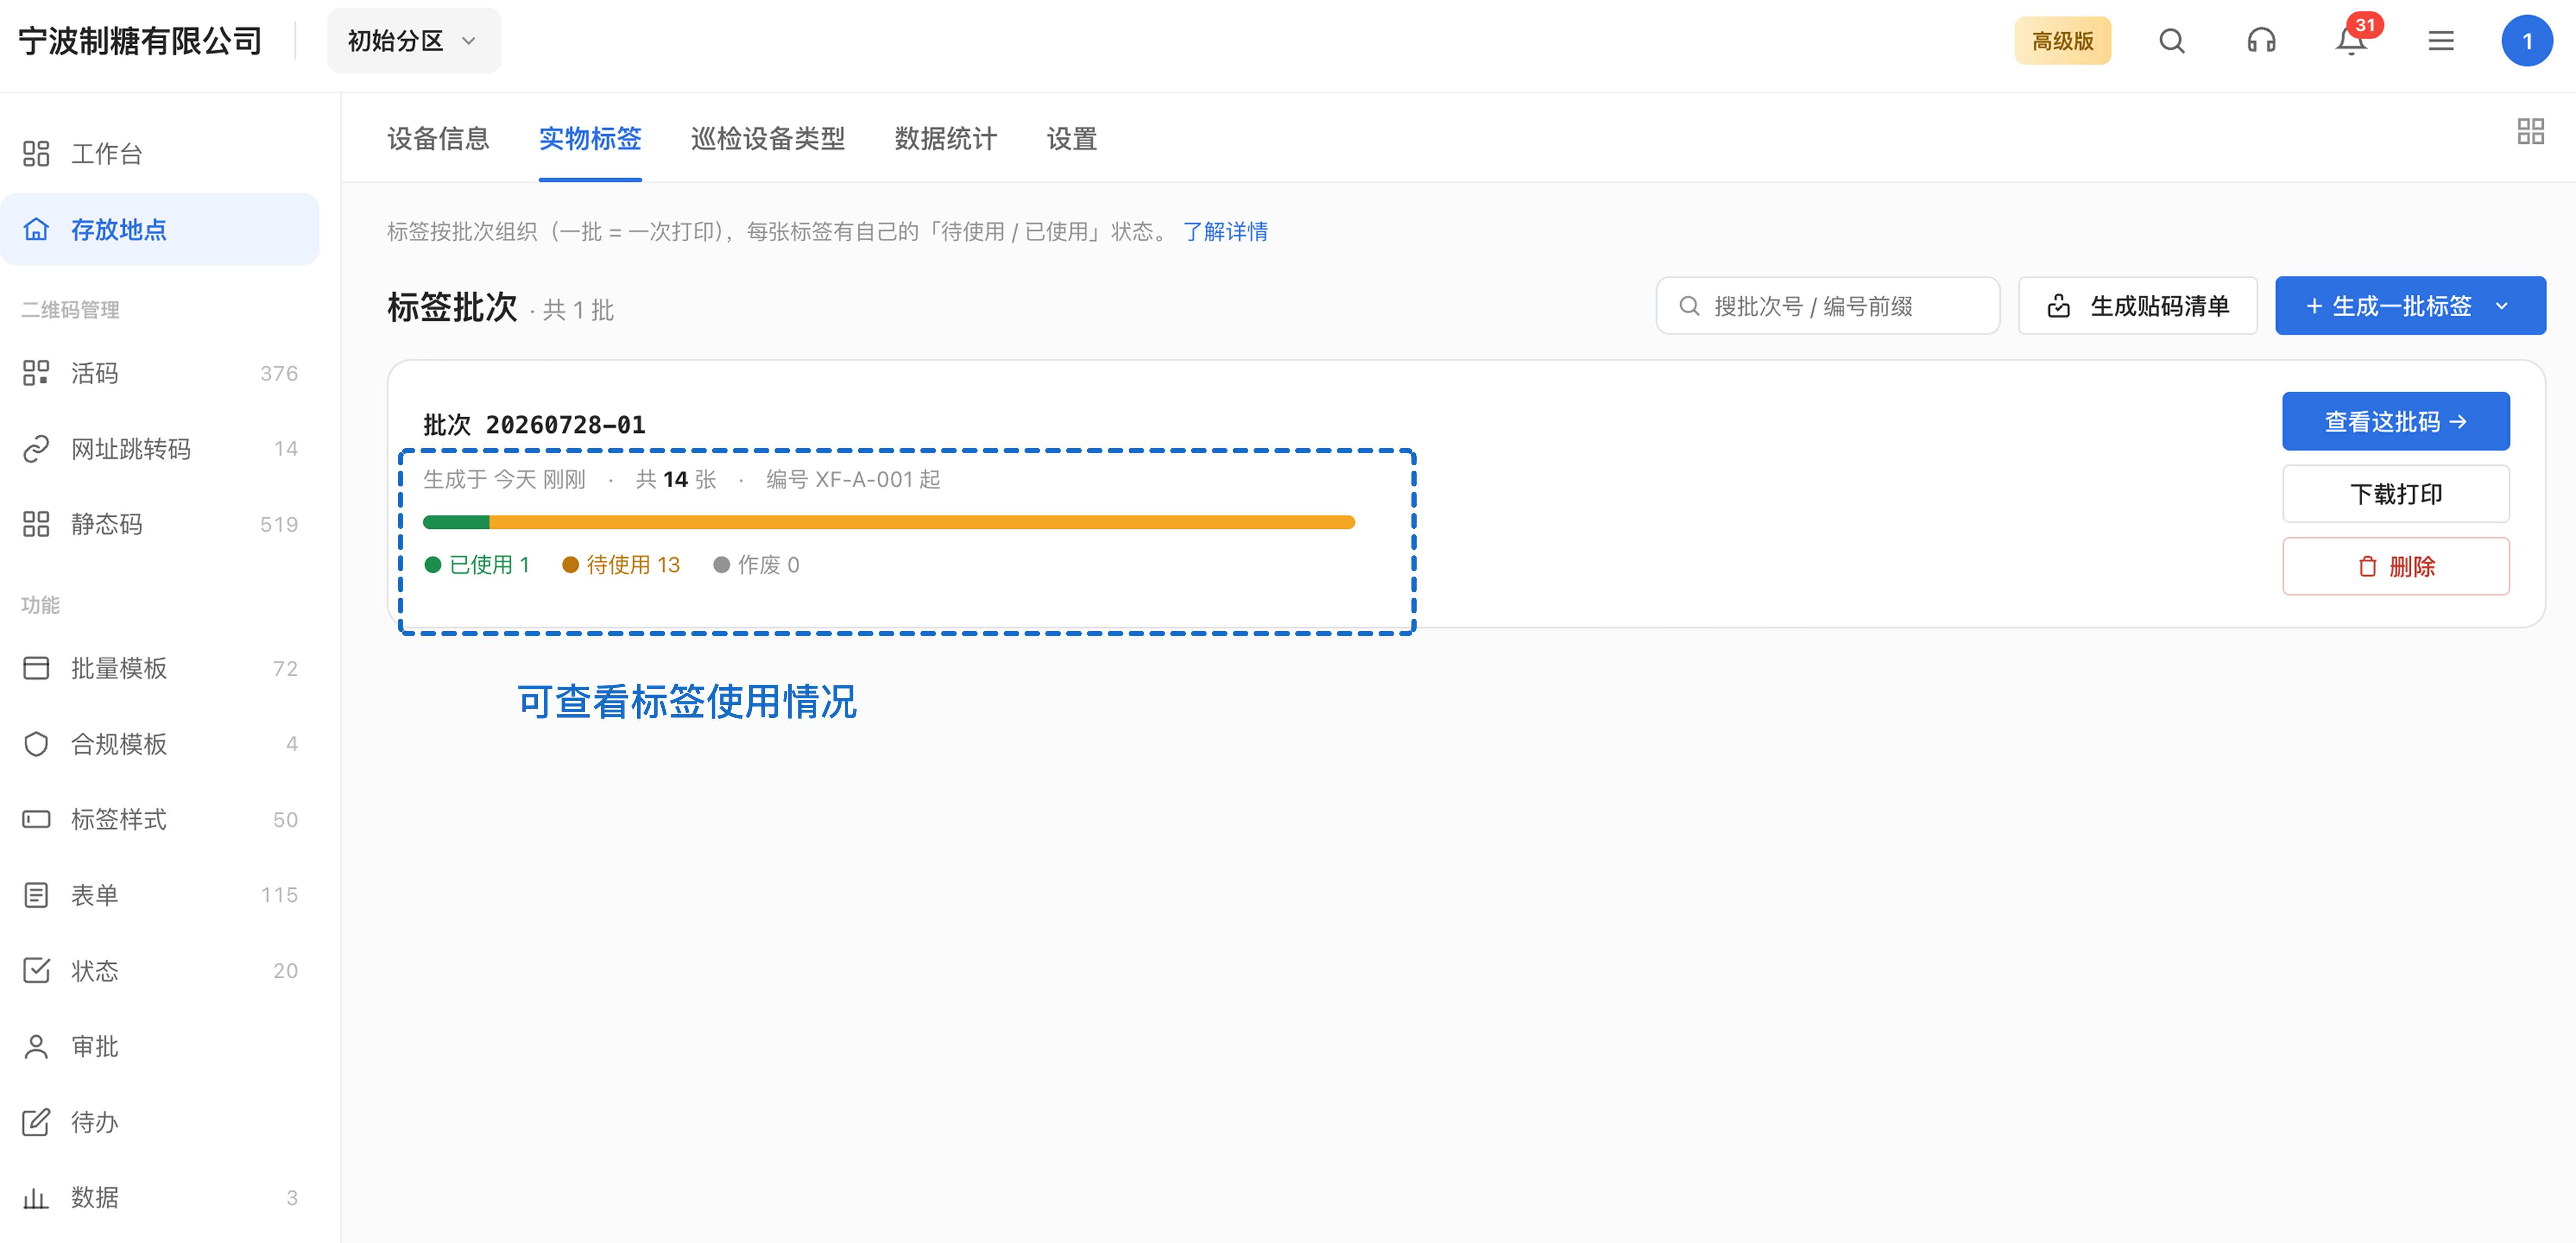Click the 高级版 badge

(2062, 41)
